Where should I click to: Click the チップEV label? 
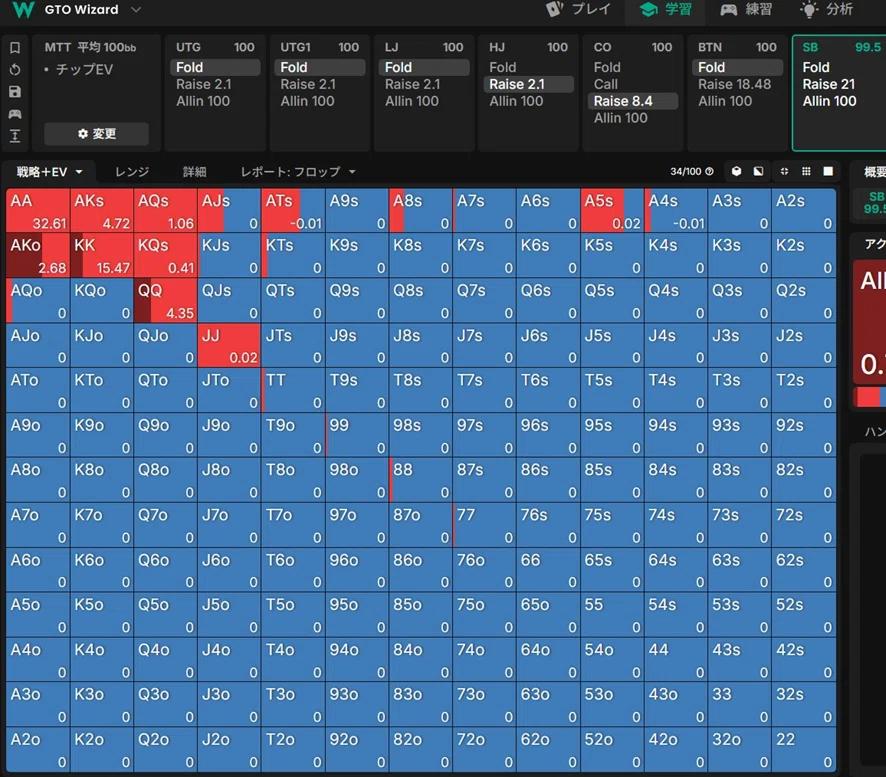click(x=84, y=70)
